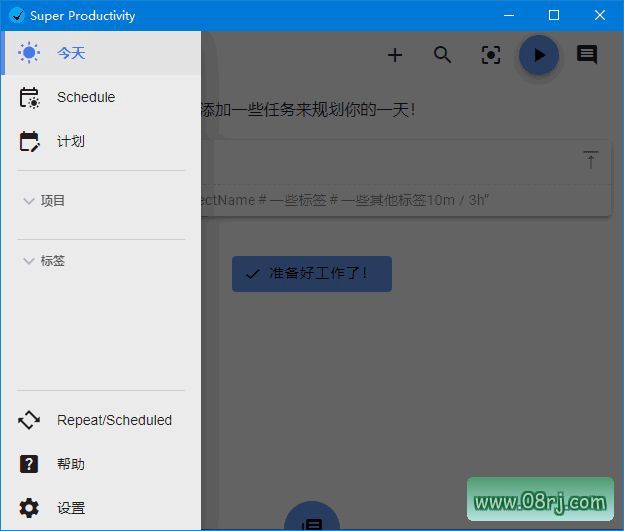Click the move-to-top arrow icon
The image size is (624, 531).
pyautogui.click(x=591, y=160)
